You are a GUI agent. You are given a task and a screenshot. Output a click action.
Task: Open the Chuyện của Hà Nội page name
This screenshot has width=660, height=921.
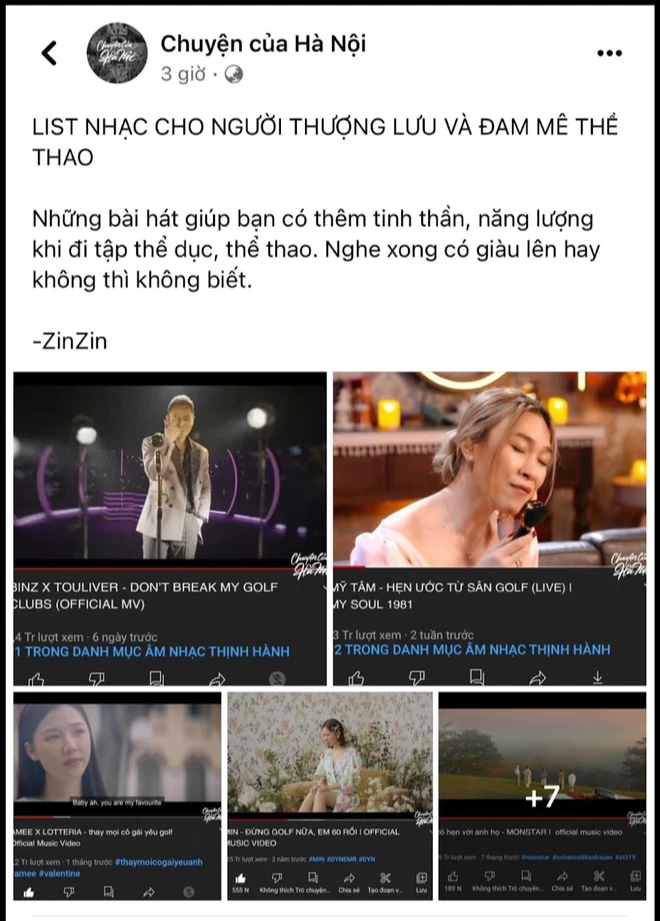point(263,43)
